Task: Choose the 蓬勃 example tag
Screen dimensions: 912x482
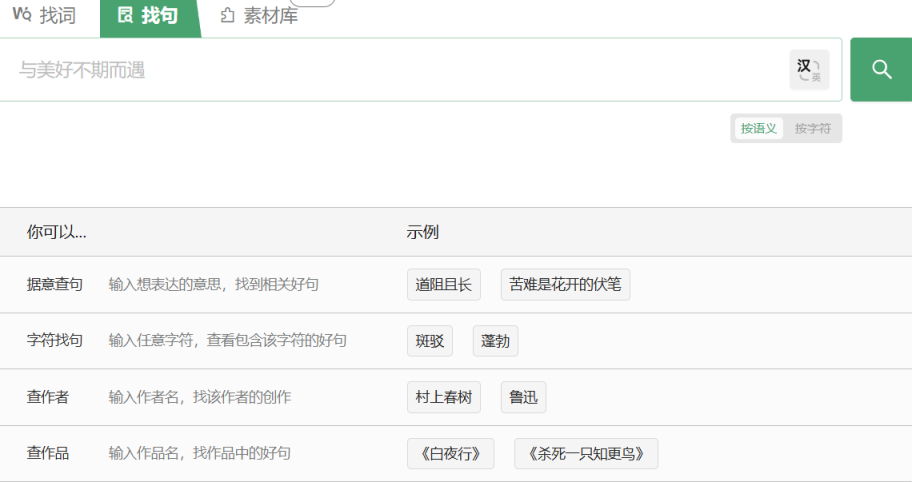Action: click(x=495, y=341)
